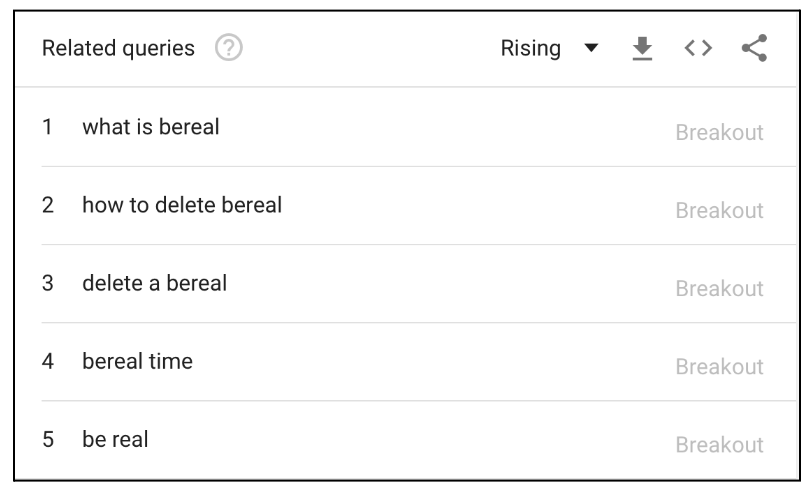Click Breakout label beside 'how to delete bereal'
The height and width of the screenshot is (494, 810).
pyautogui.click(x=720, y=210)
